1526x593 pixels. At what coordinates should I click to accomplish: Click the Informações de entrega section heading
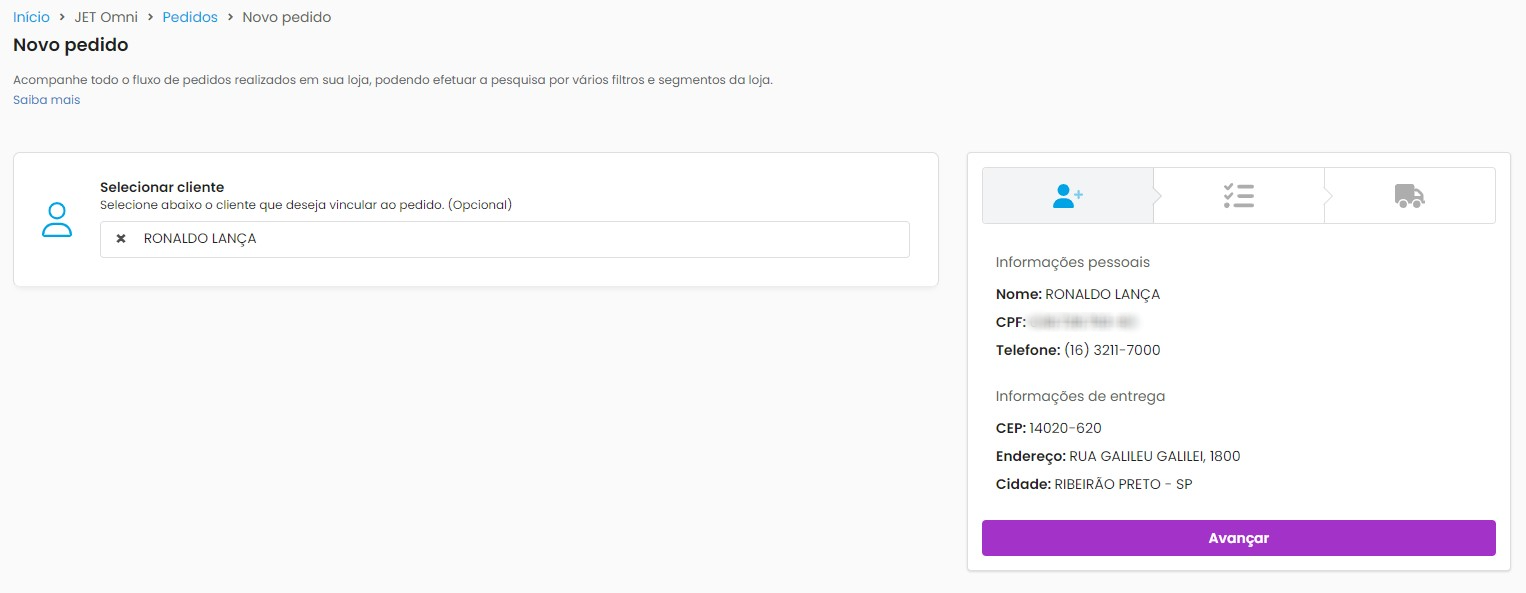pos(1080,396)
